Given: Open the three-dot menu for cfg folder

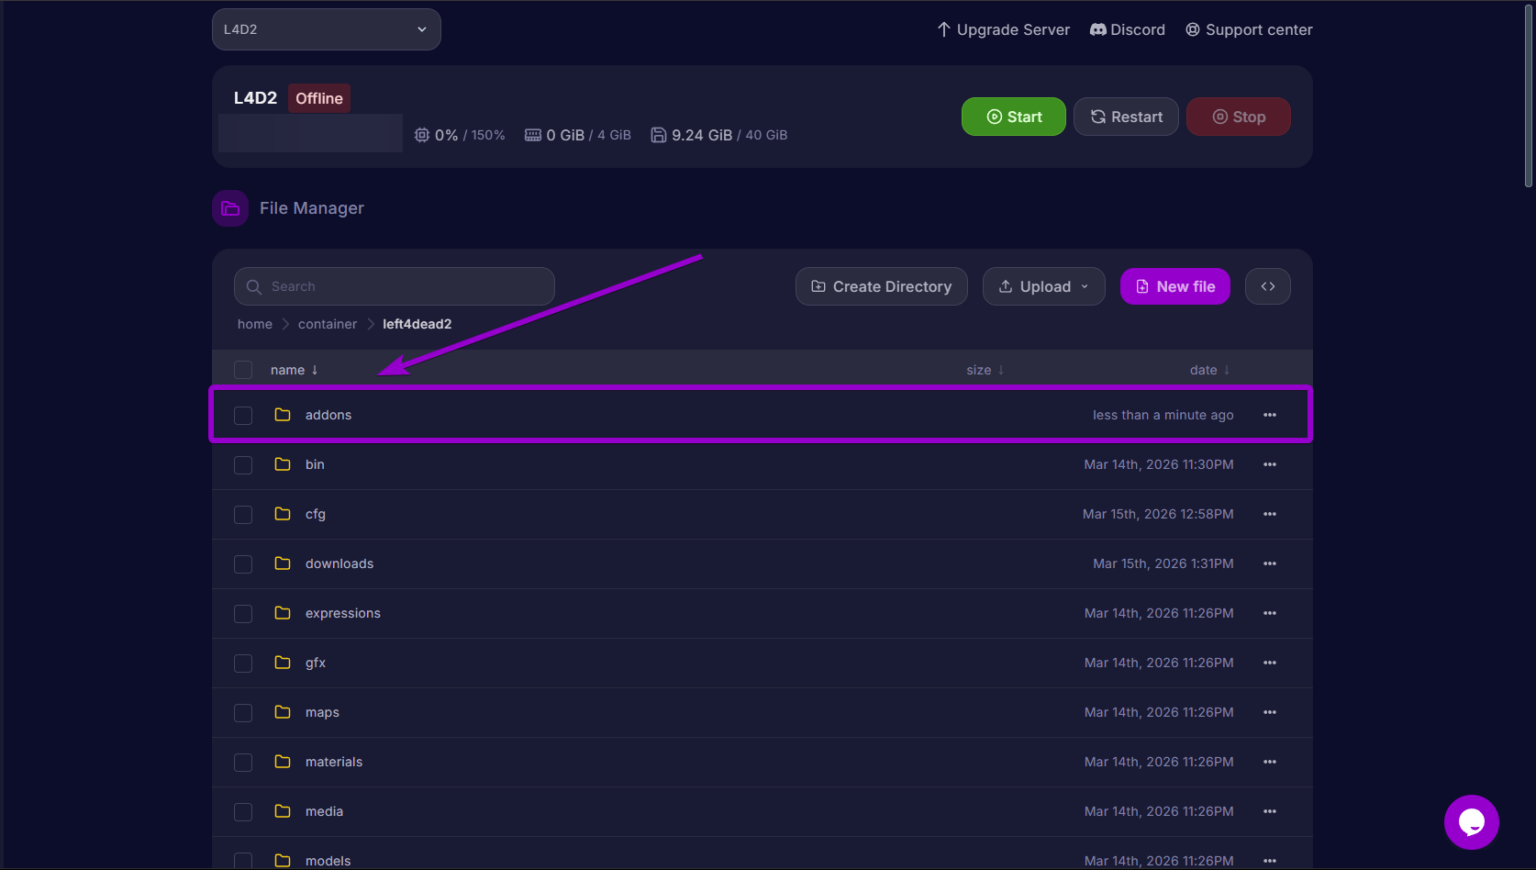Looking at the screenshot, I should click(x=1269, y=514).
